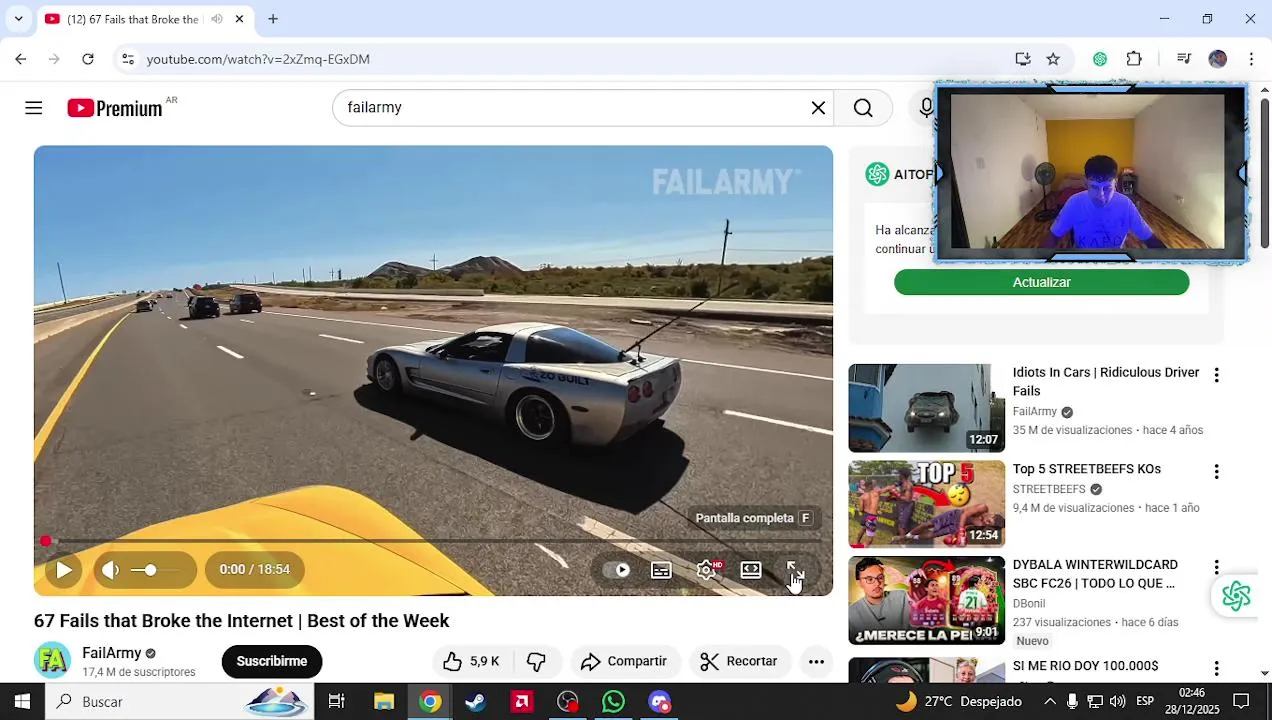Adjust the player volume slider

pyautogui.click(x=158, y=570)
